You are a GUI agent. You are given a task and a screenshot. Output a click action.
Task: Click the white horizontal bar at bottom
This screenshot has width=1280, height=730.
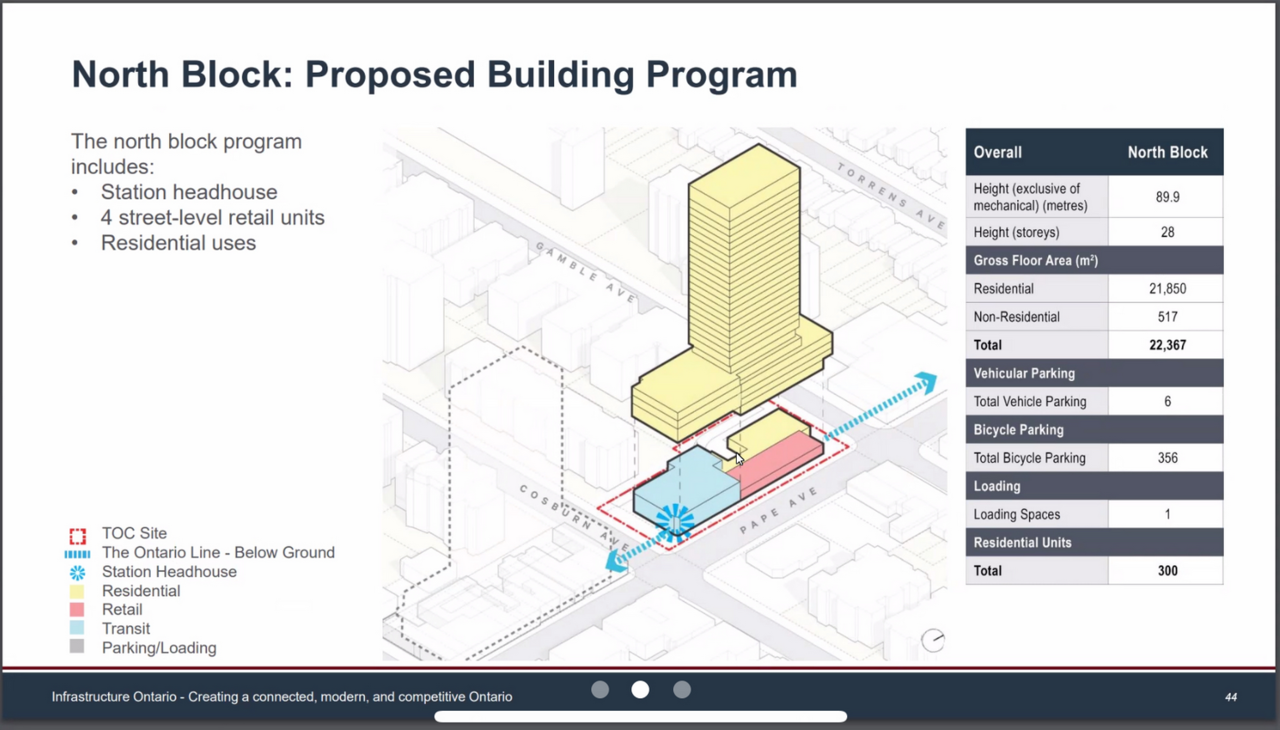[640, 716]
